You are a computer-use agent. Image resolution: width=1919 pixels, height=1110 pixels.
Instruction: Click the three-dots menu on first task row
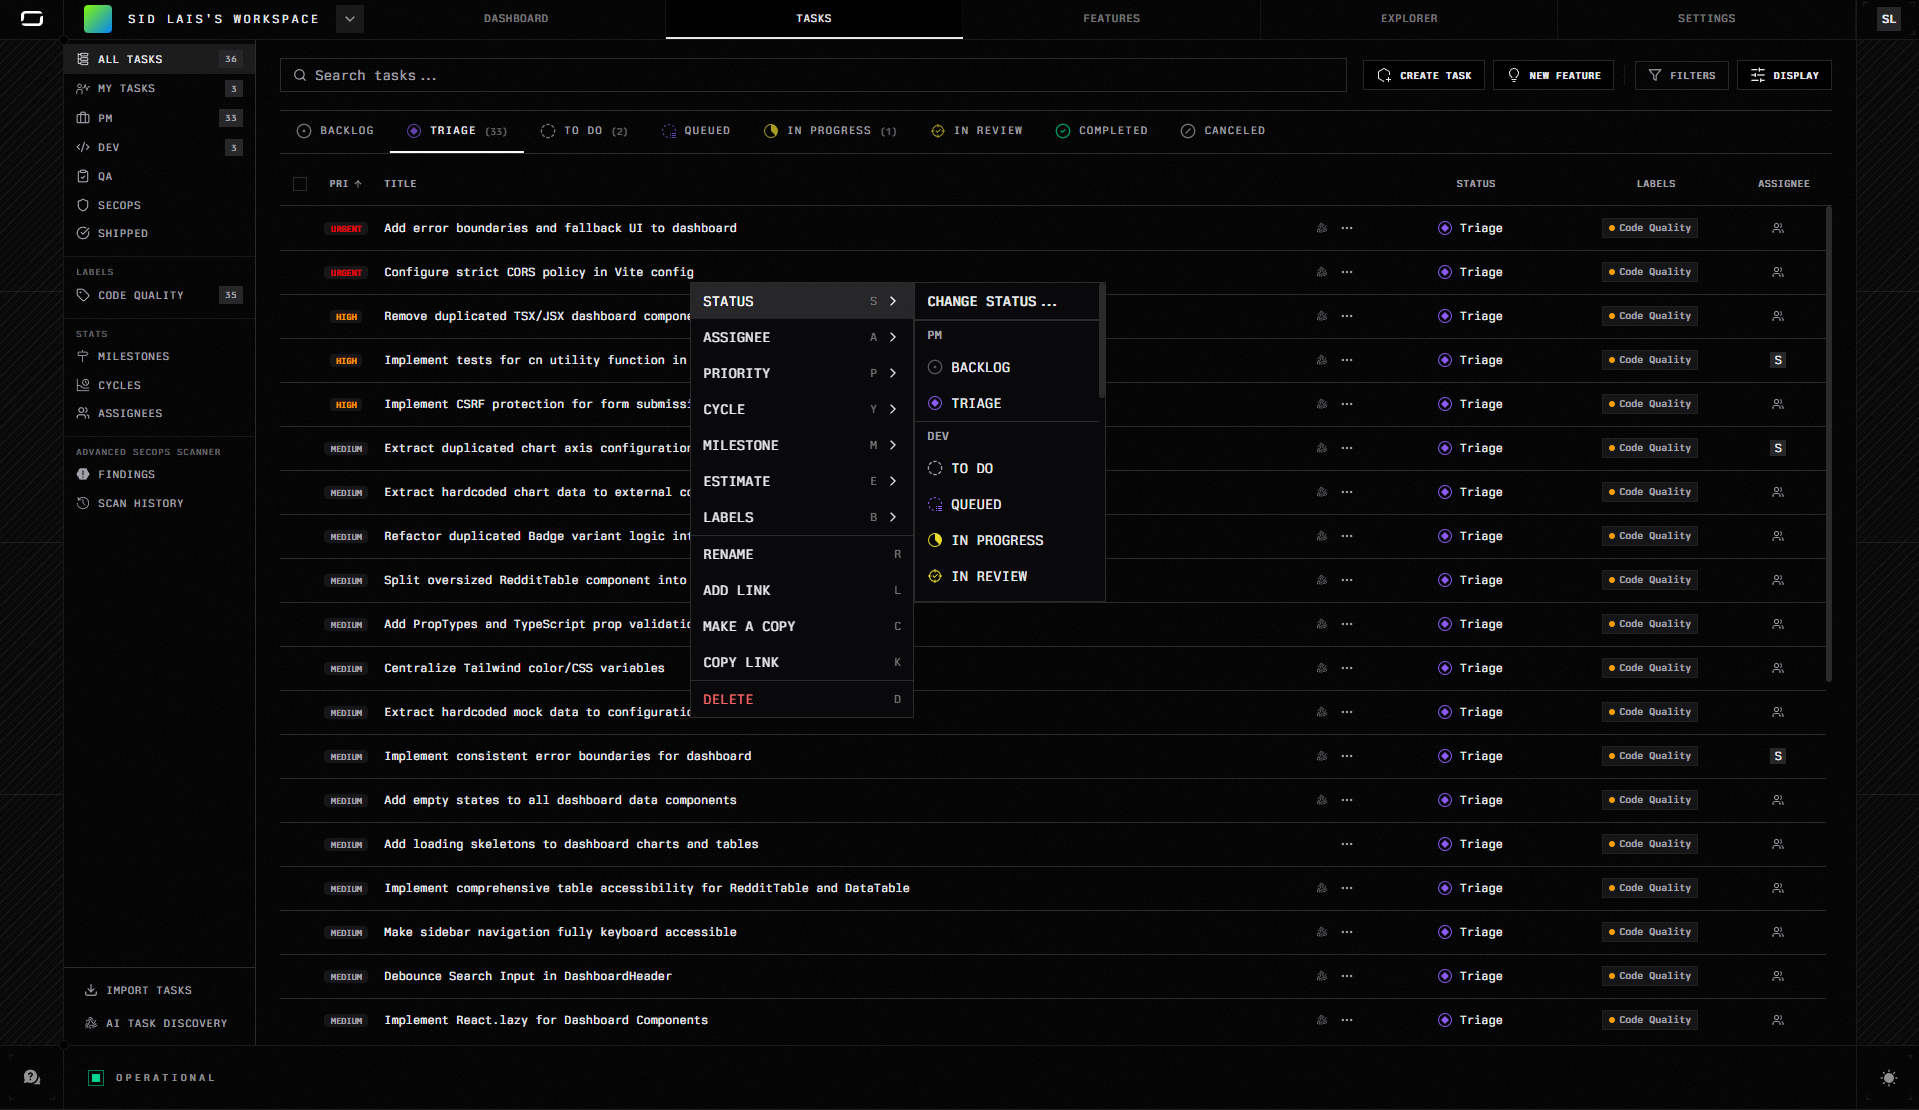pyautogui.click(x=1347, y=228)
